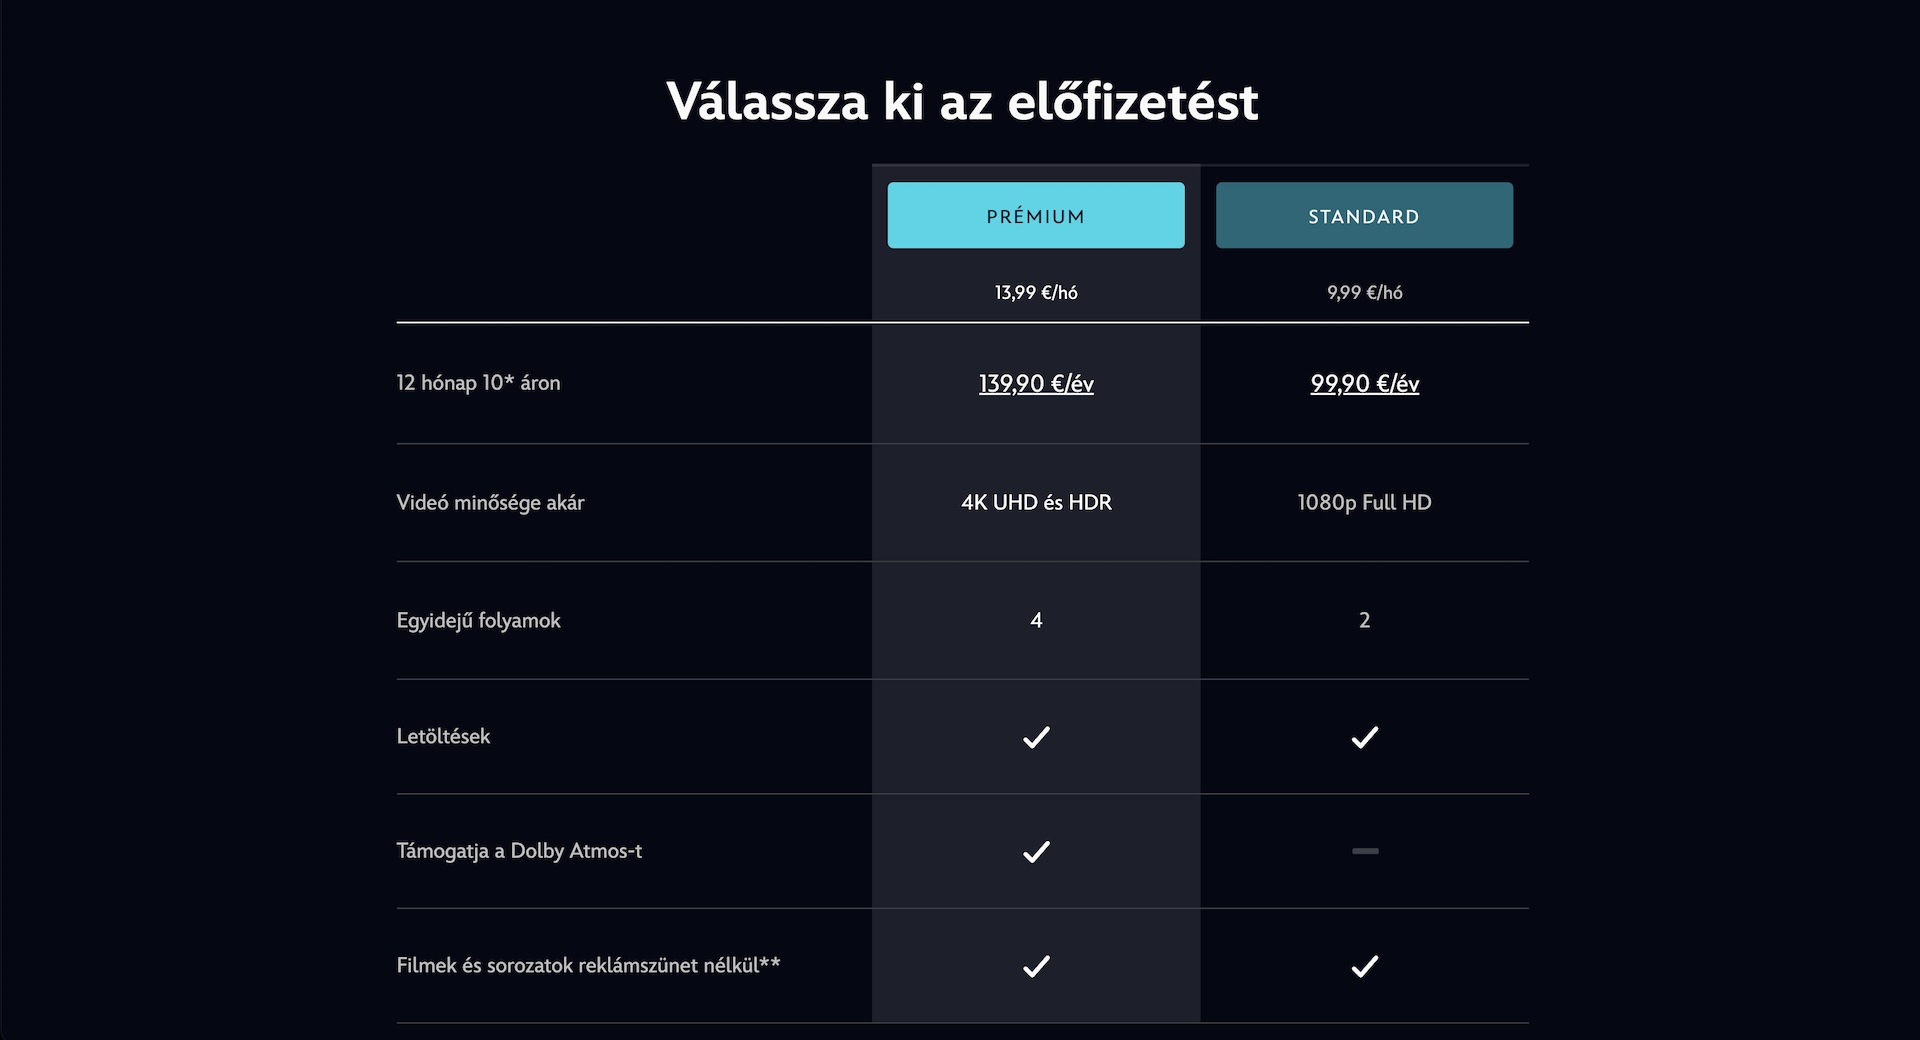Click the Prémium Letöltések checkmark icon

tap(1036, 737)
